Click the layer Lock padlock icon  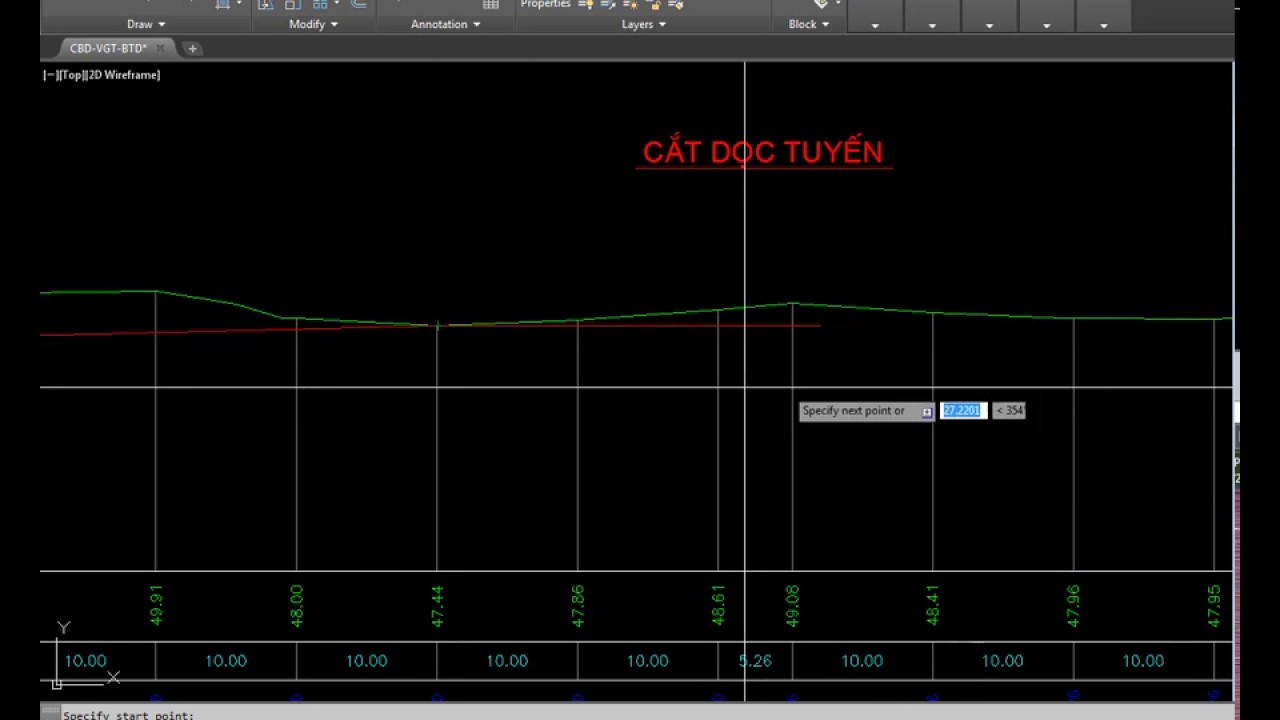[654, 4]
